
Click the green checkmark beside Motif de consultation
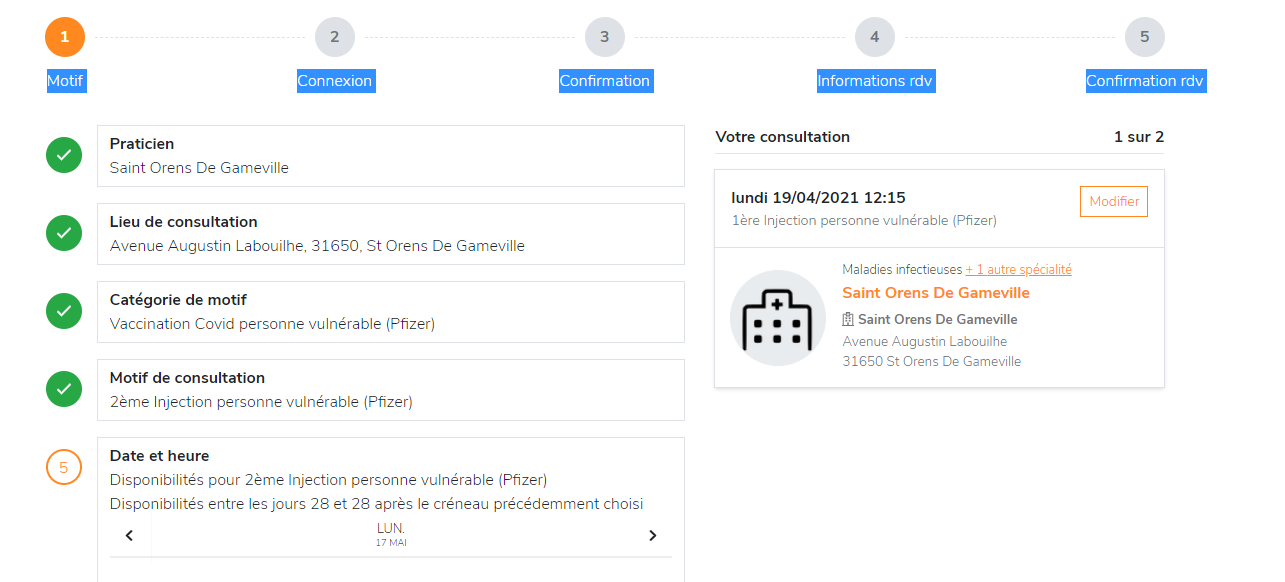click(64, 389)
